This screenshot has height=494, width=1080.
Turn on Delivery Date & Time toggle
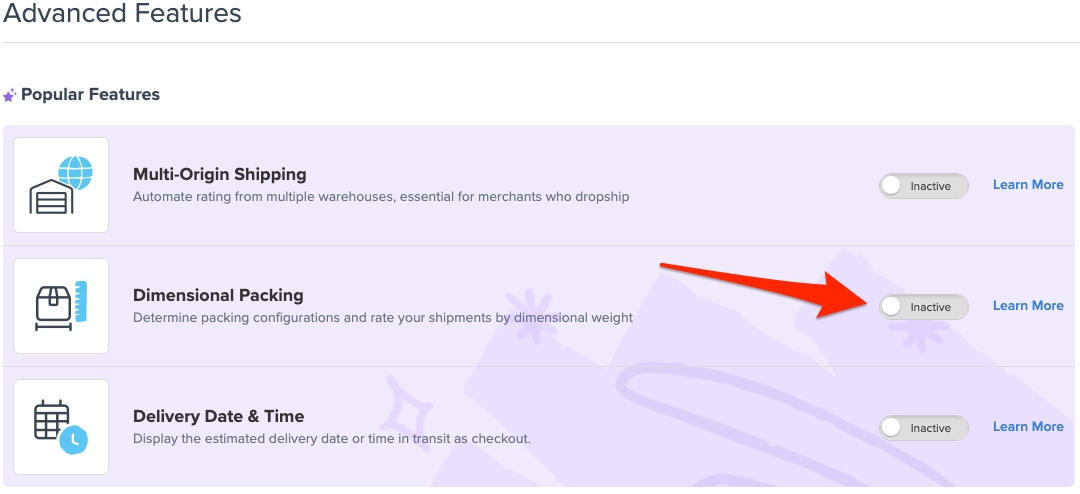point(923,428)
